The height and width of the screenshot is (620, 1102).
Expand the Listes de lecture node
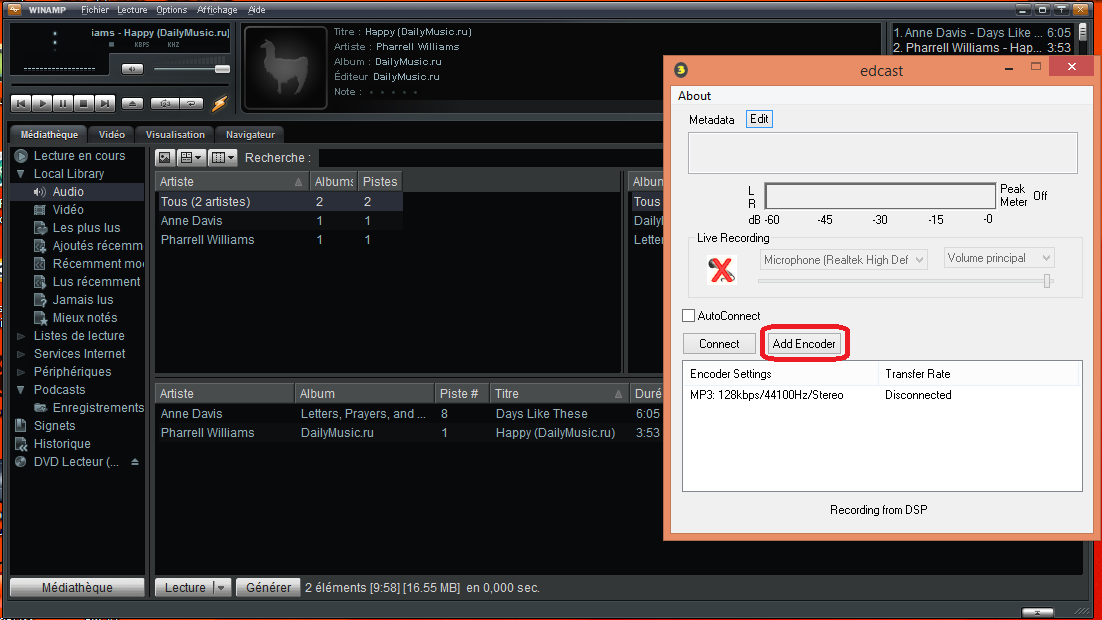pos(20,336)
